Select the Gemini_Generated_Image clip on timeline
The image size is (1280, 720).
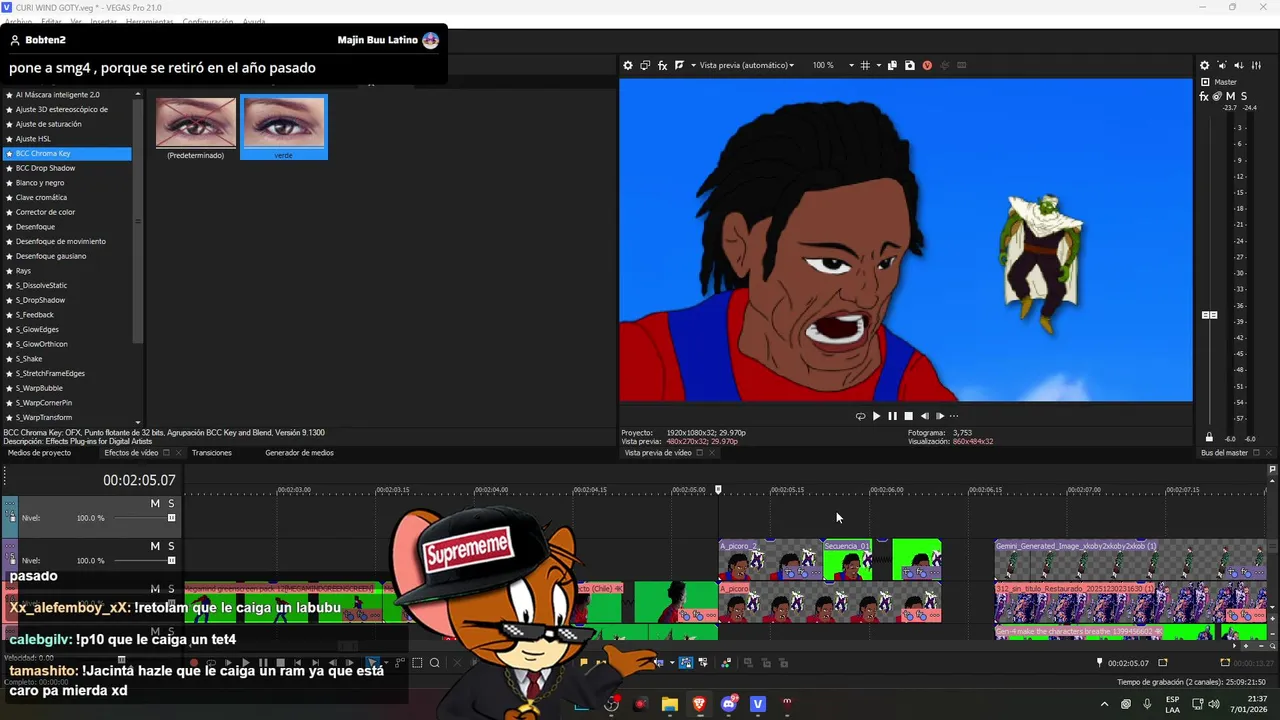click(1130, 560)
